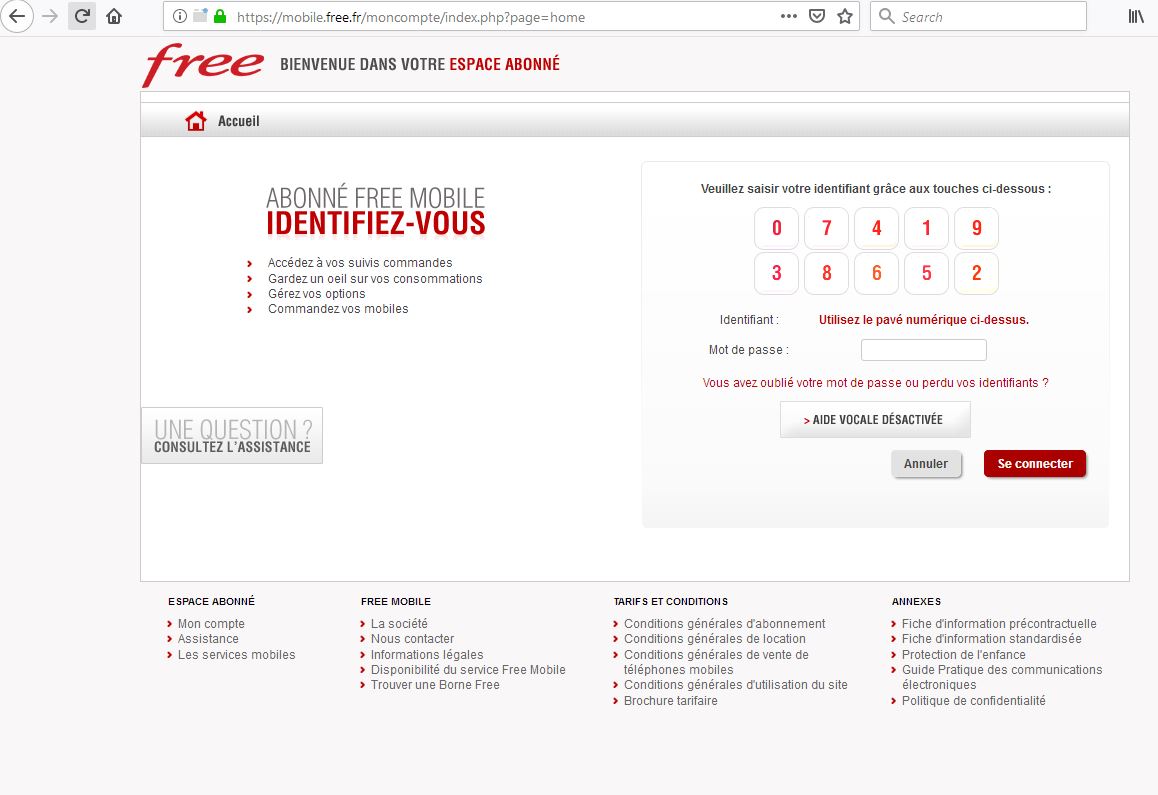Click keypad digit 2

point(976,273)
